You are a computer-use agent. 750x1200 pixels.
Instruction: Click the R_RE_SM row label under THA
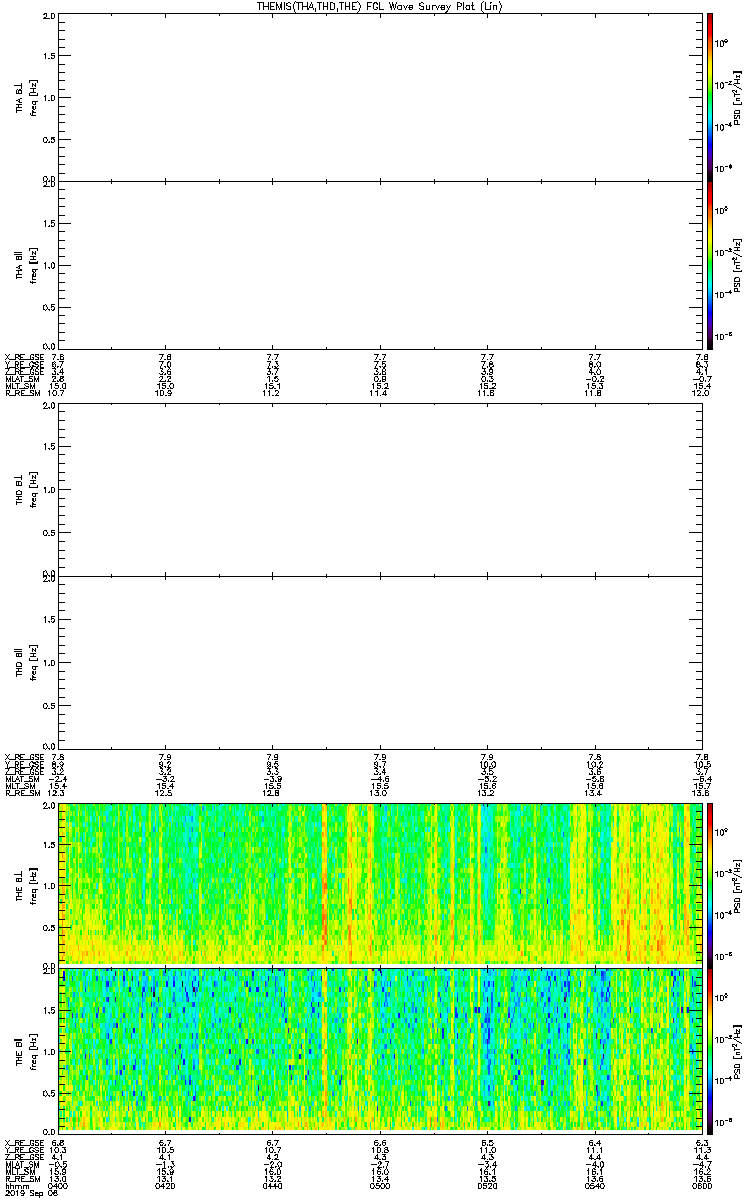click(x=23, y=393)
